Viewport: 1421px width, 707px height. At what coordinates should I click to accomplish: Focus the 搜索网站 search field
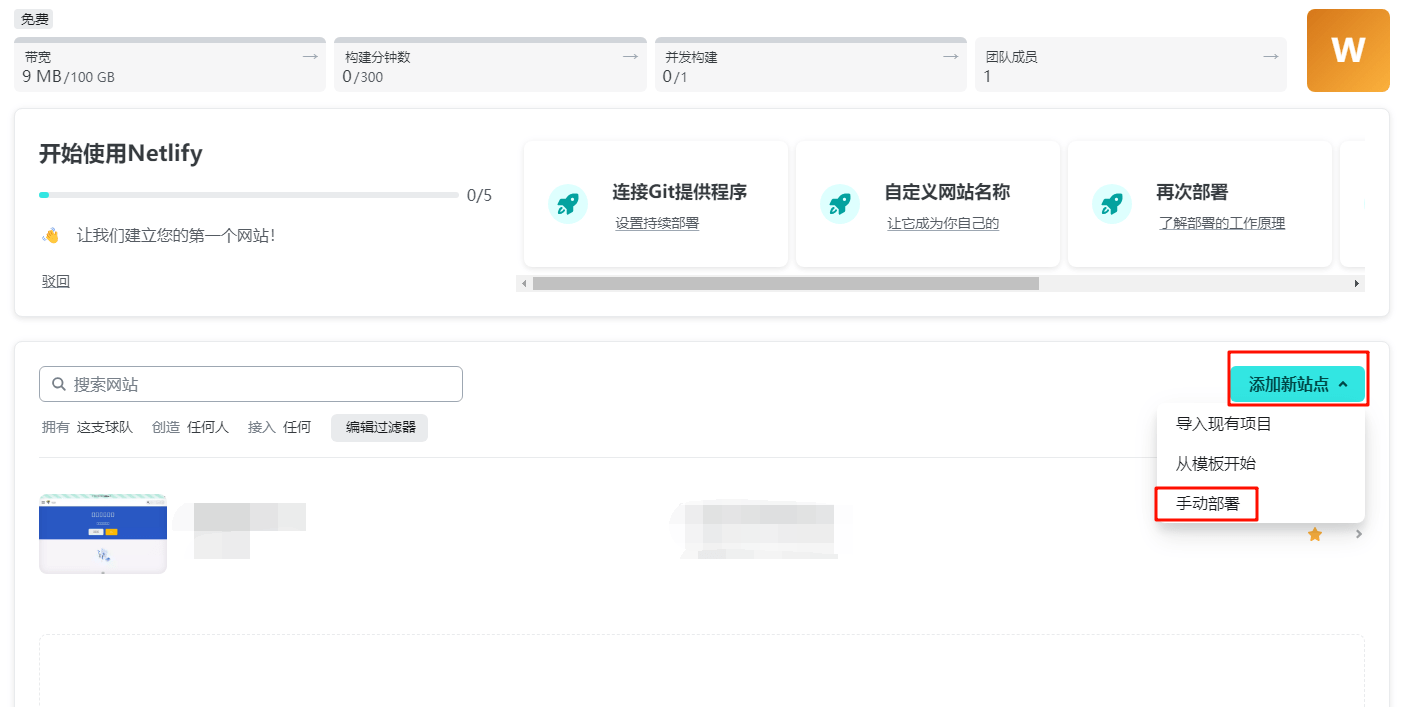(251, 384)
